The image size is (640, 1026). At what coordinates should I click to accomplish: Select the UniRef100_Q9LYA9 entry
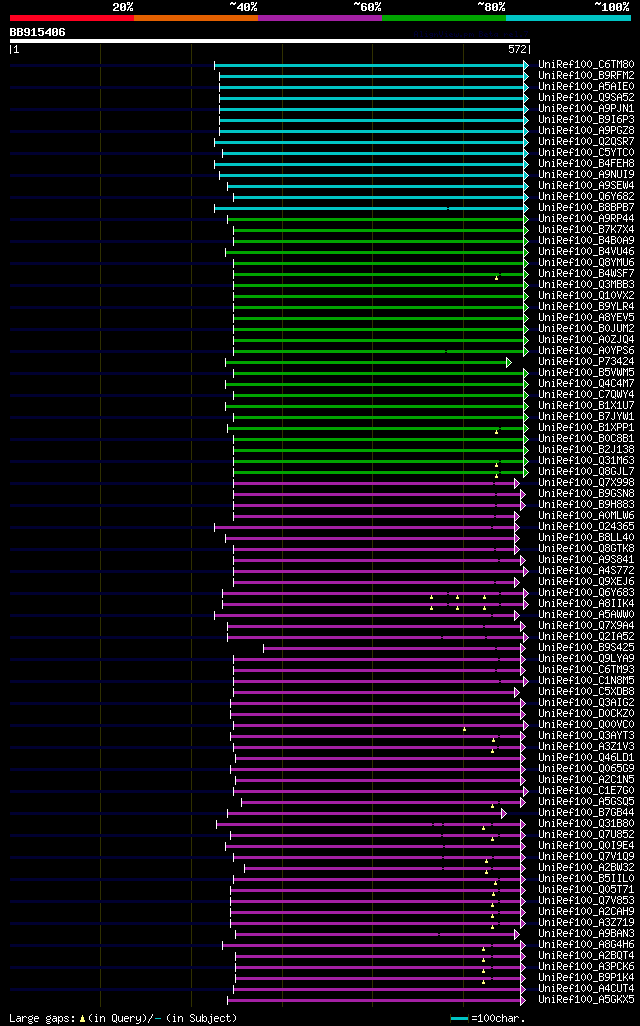click(x=586, y=659)
